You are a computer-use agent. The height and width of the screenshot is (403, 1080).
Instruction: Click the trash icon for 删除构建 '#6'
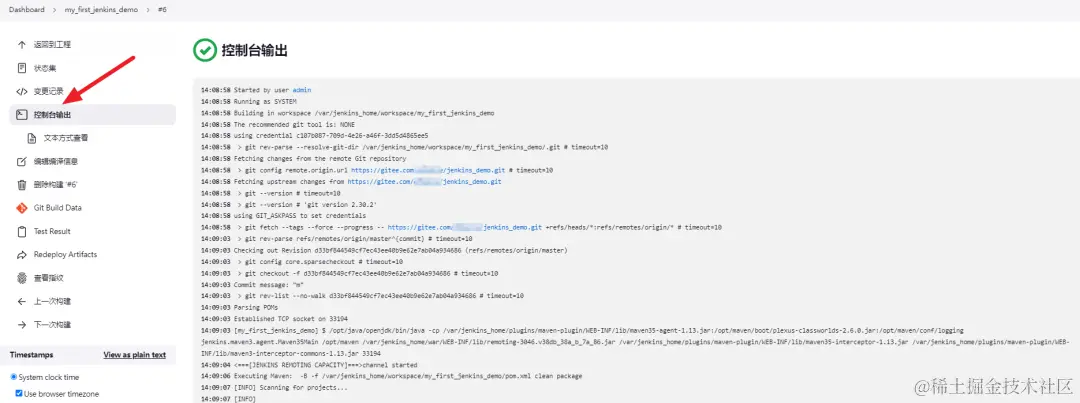click(21, 185)
